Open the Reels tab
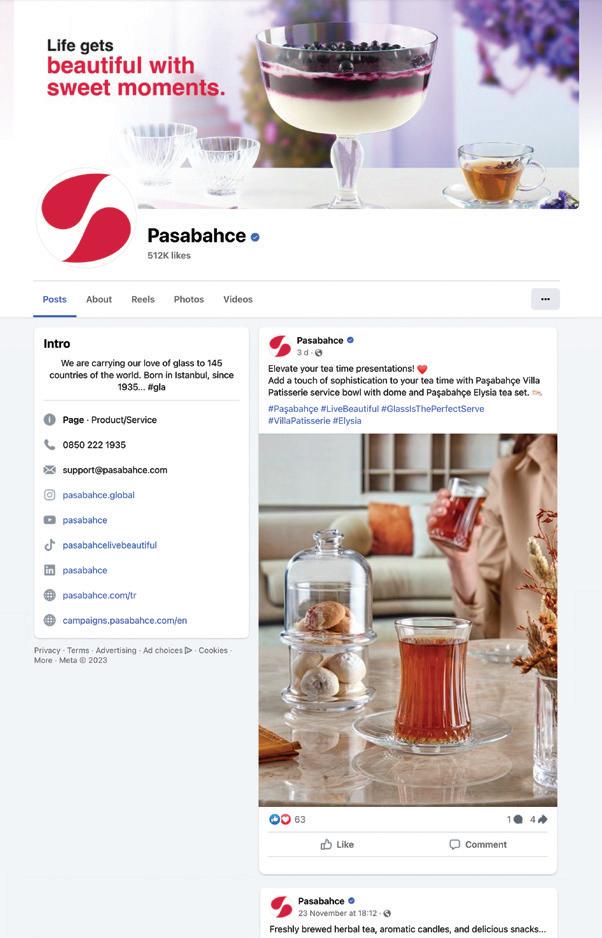 coord(143,299)
